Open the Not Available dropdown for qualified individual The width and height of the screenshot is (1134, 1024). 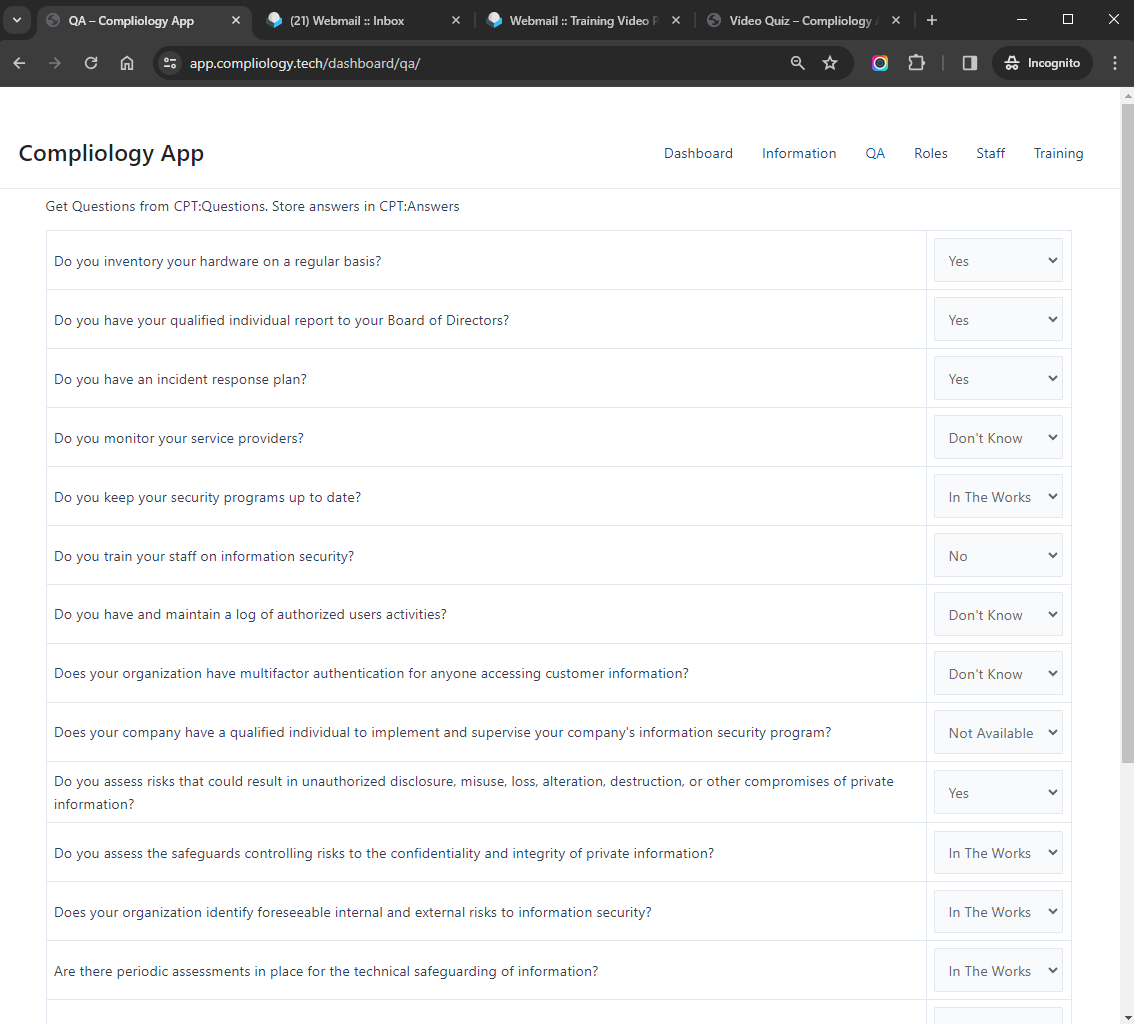point(998,733)
